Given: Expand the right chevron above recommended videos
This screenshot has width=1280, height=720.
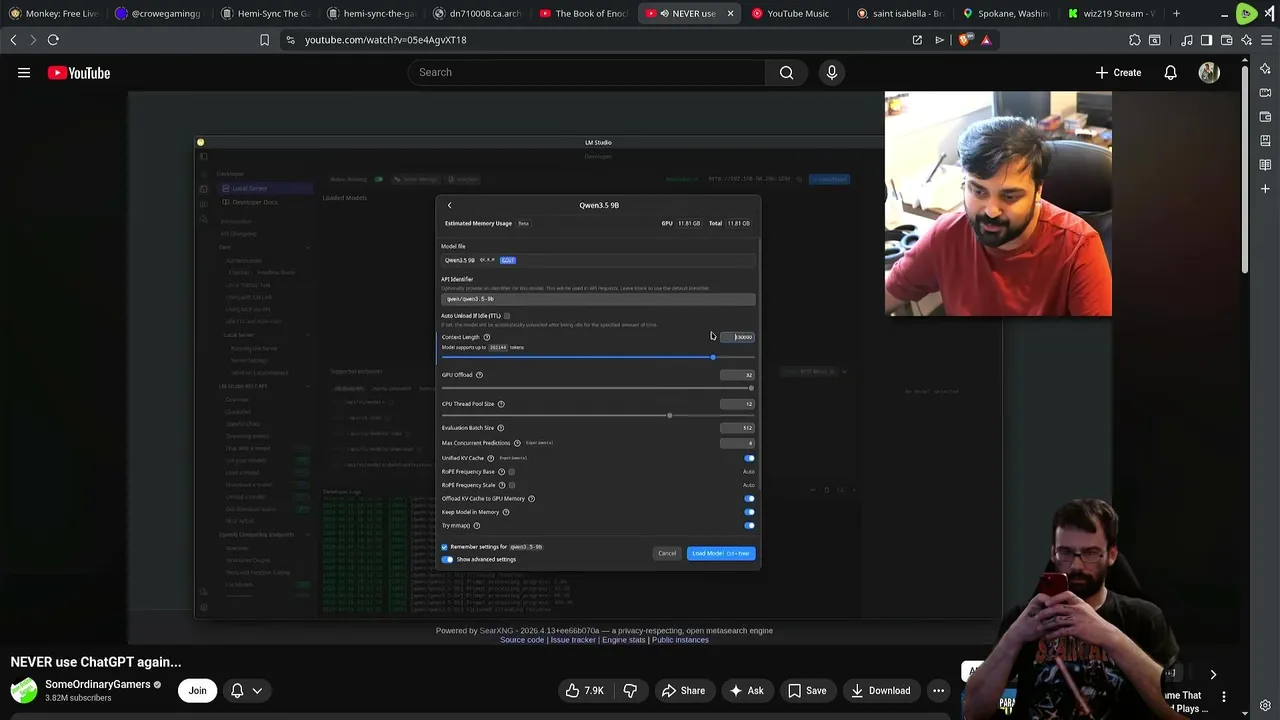Looking at the screenshot, I should coord(1213,675).
